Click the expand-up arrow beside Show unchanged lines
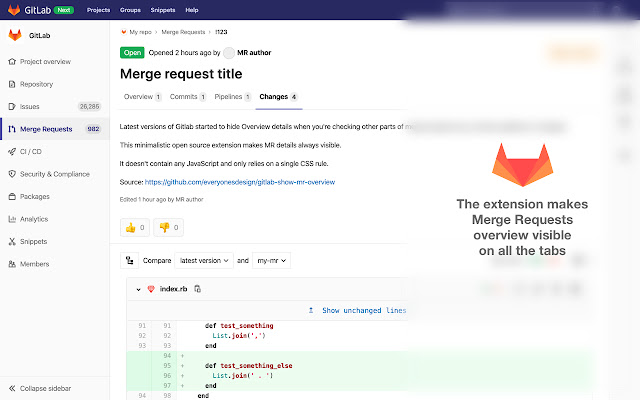The image size is (640, 400). (x=311, y=311)
